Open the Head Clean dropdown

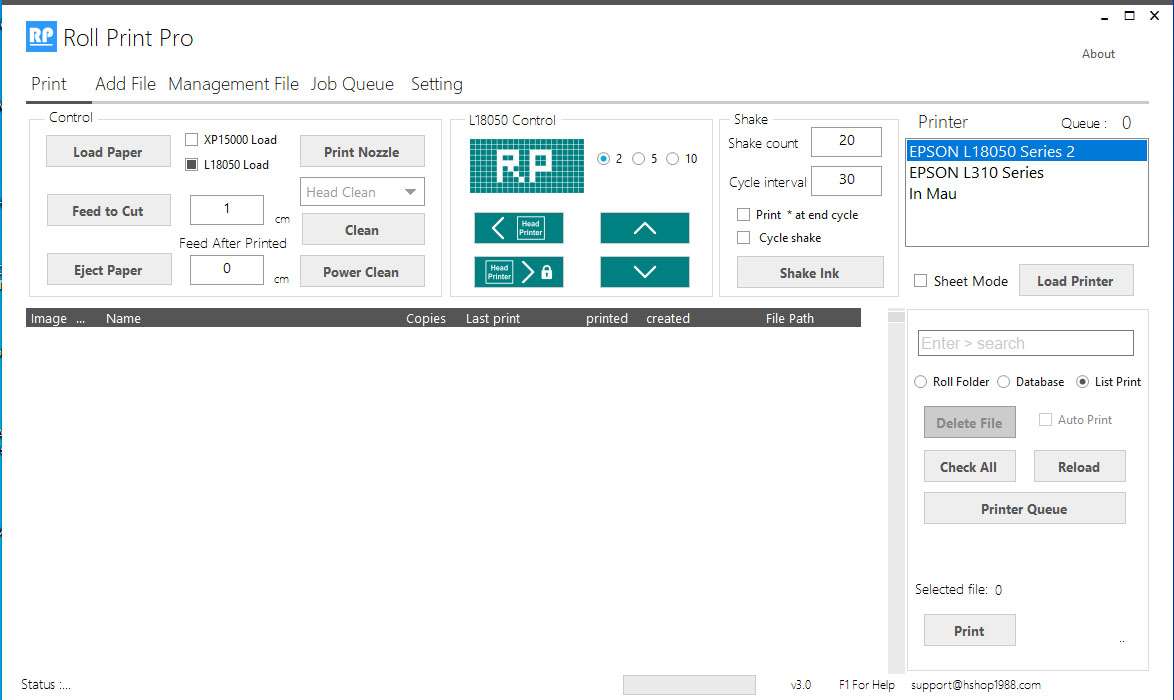362,192
